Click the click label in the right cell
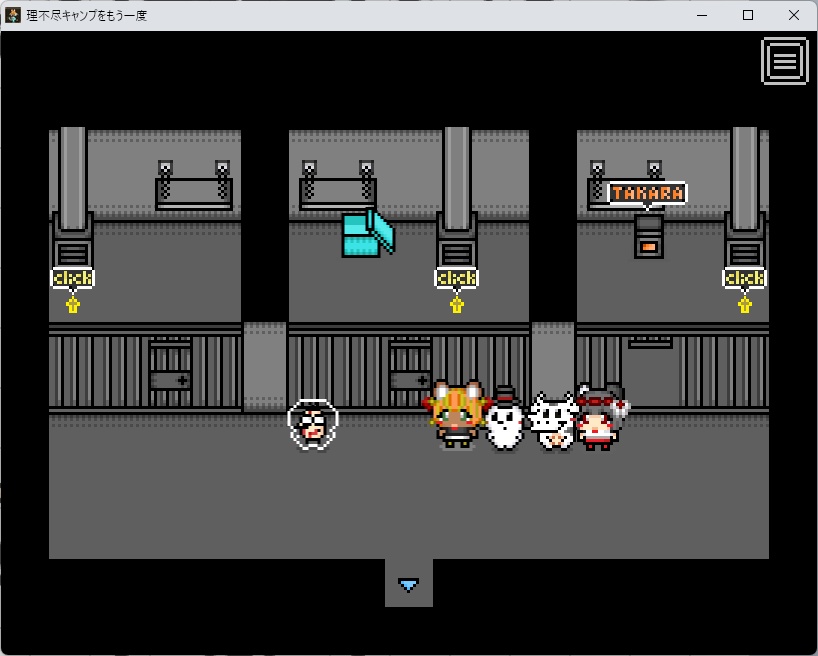Screen dimensions: 818x656 pyautogui.click(x=744, y=278)
